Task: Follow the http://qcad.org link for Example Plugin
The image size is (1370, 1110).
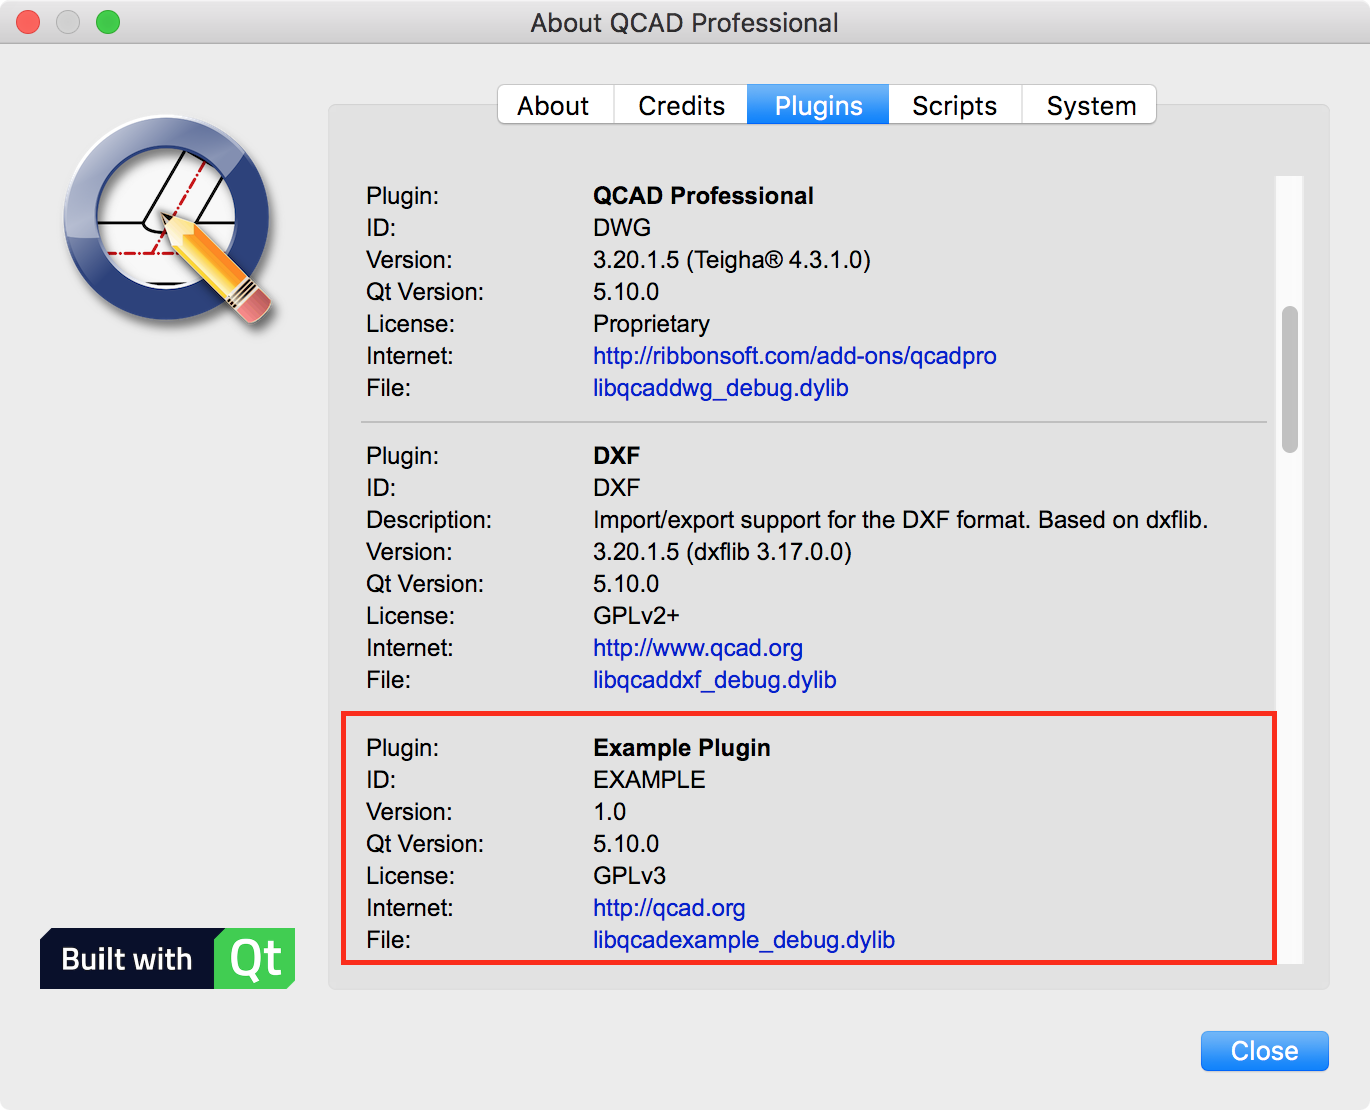Action: pos(668,908)
